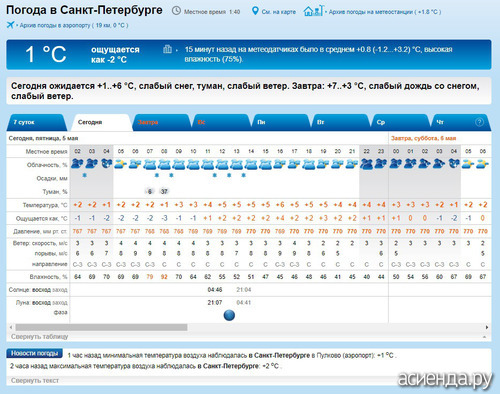Screen dimensions: 500x394
Task: Open 'См. на карте' link
Action: coord(279,12)
